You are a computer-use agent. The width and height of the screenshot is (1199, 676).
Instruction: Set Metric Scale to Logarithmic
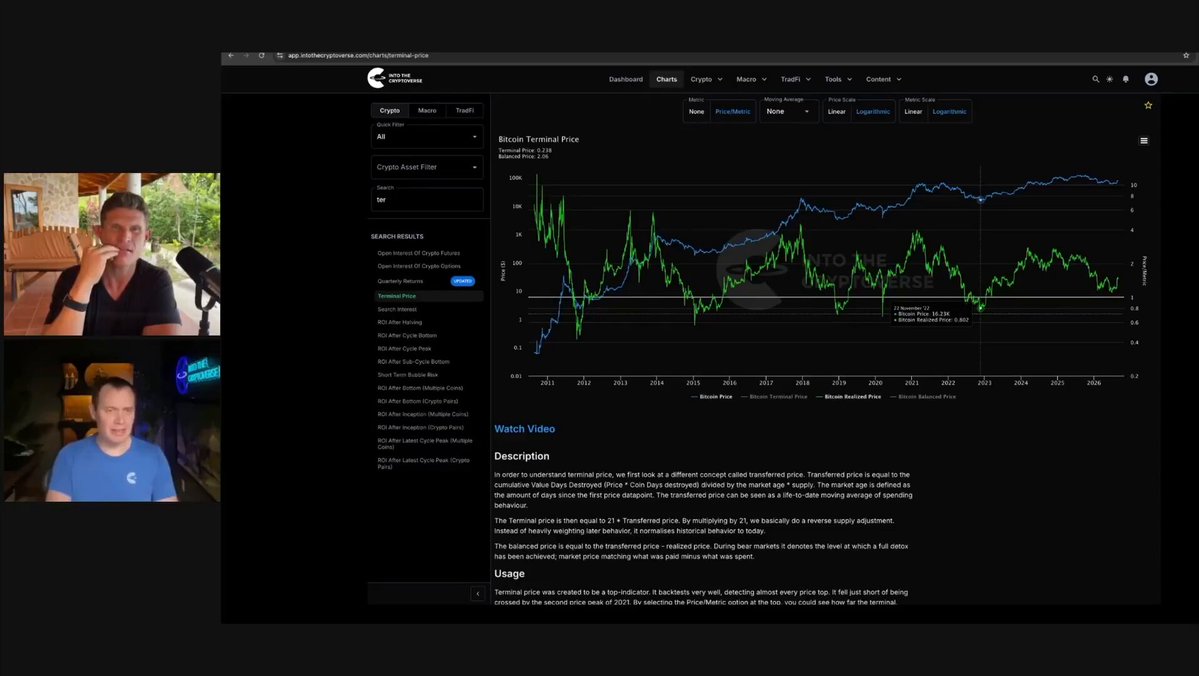click(949, 112)
